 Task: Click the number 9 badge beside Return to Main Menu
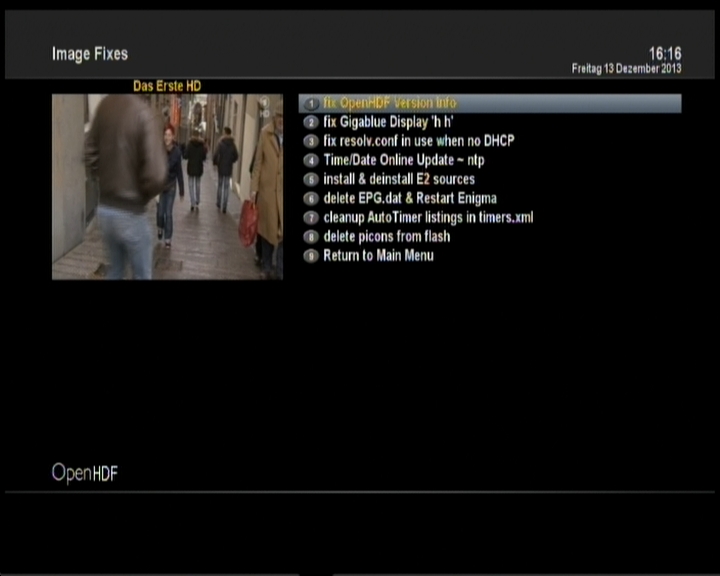point(311,256)
